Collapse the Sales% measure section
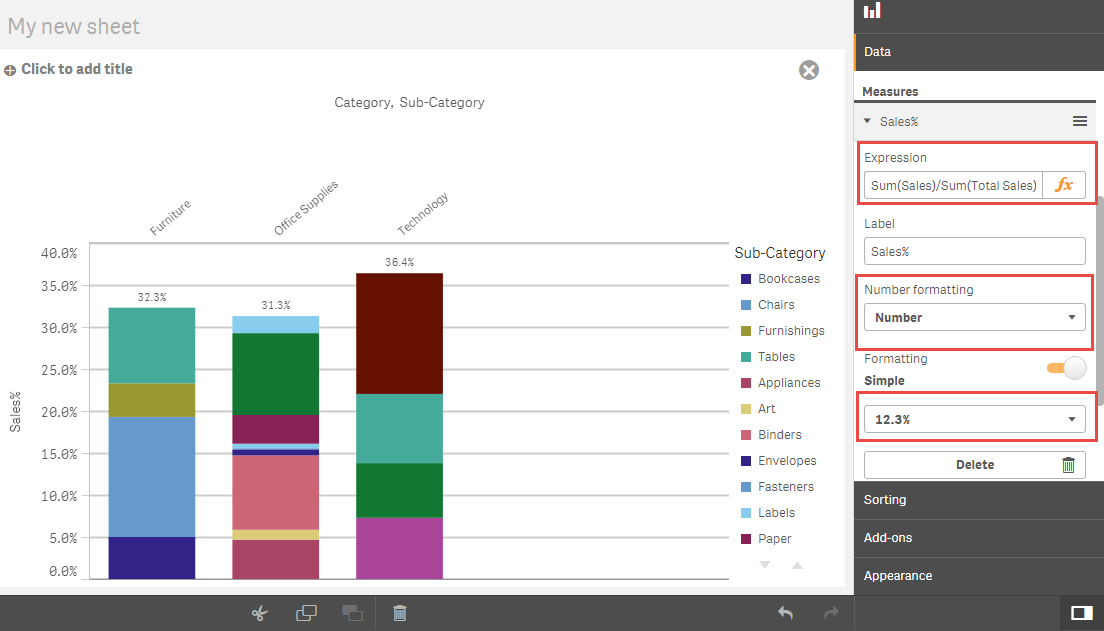This screenshot has width=1104, height=631. coord(868,121)
